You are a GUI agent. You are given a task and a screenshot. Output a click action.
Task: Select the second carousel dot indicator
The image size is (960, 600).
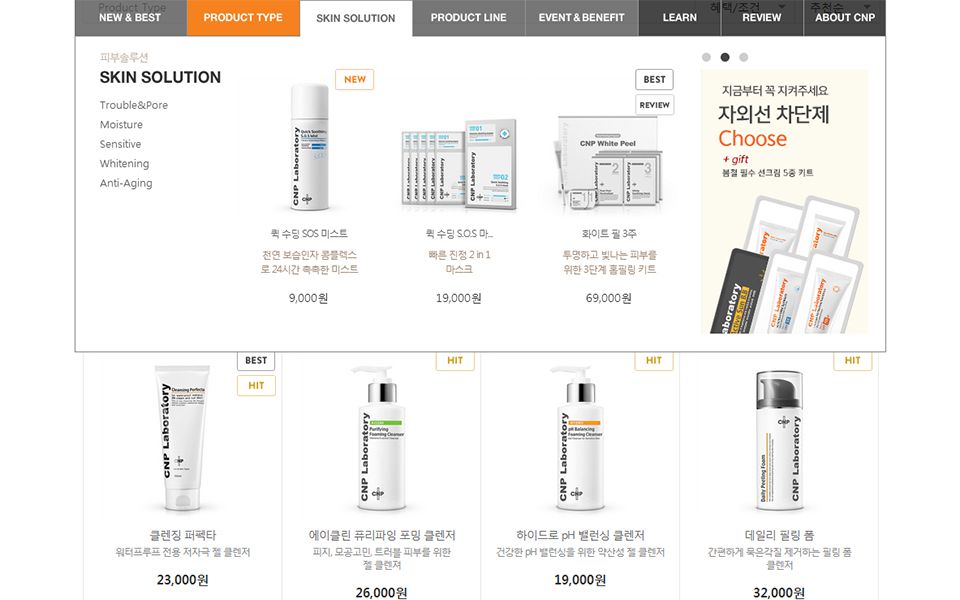(x=725, y=57)
